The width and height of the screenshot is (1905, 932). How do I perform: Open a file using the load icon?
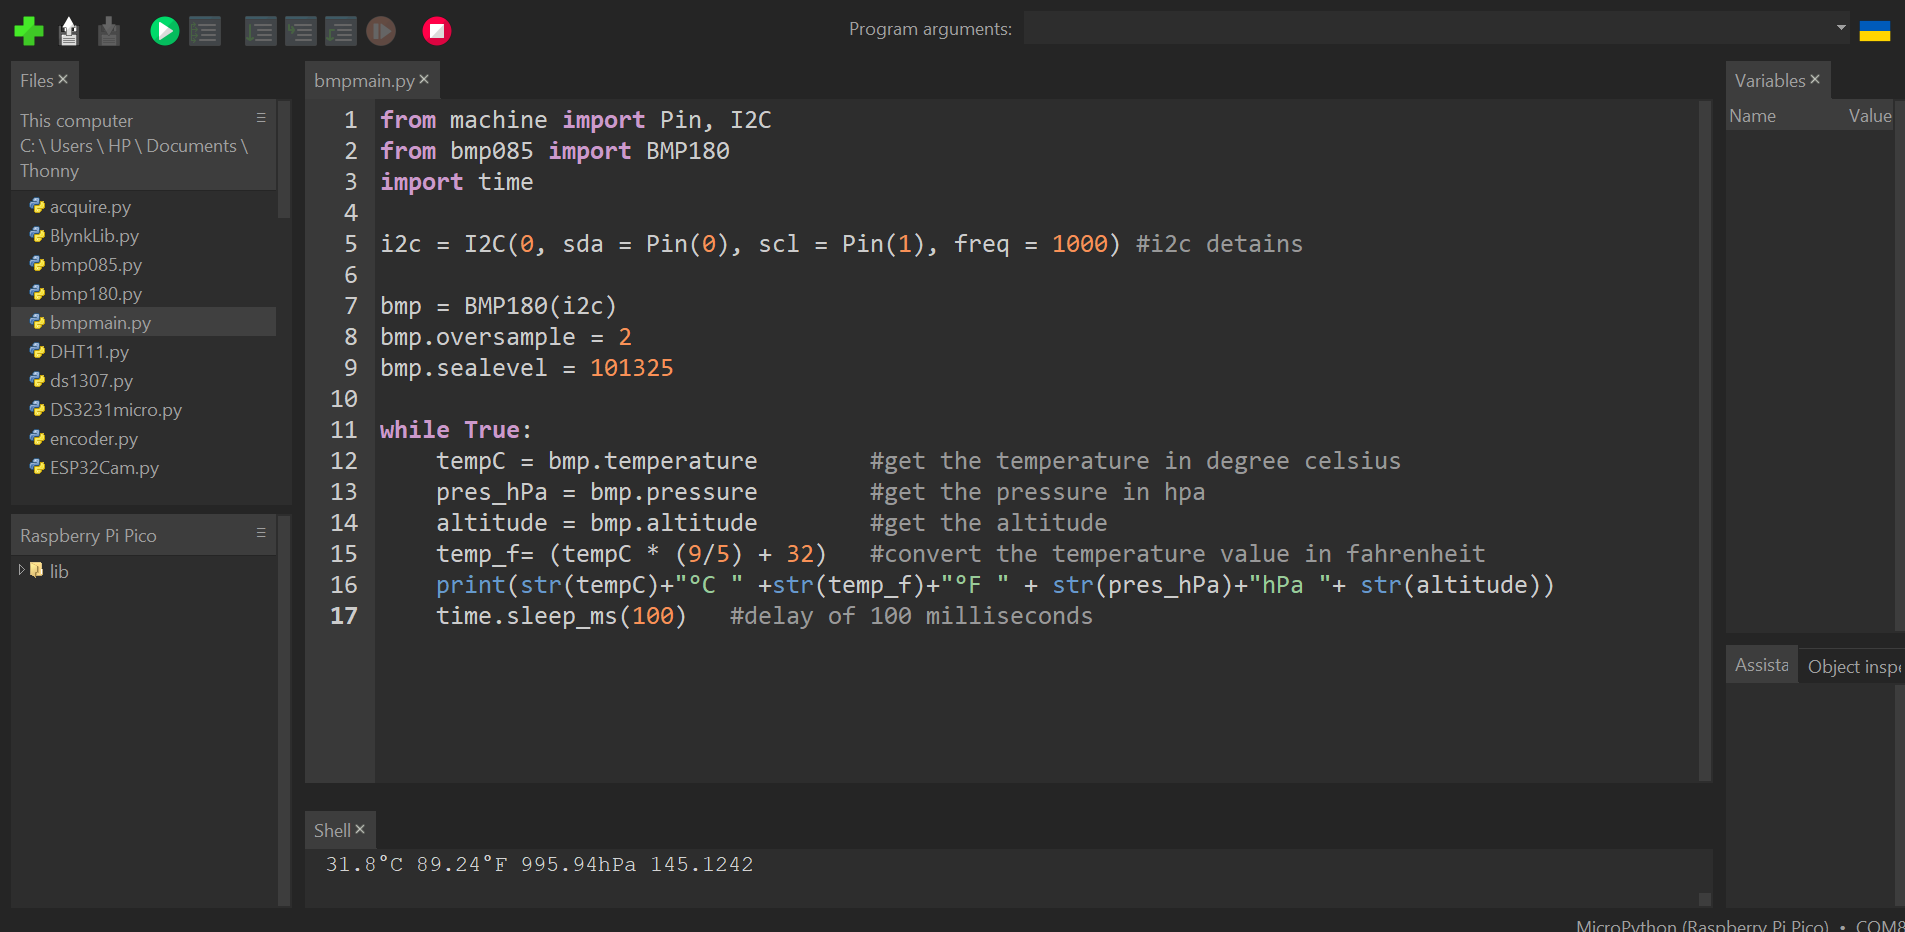click(67, 30)
